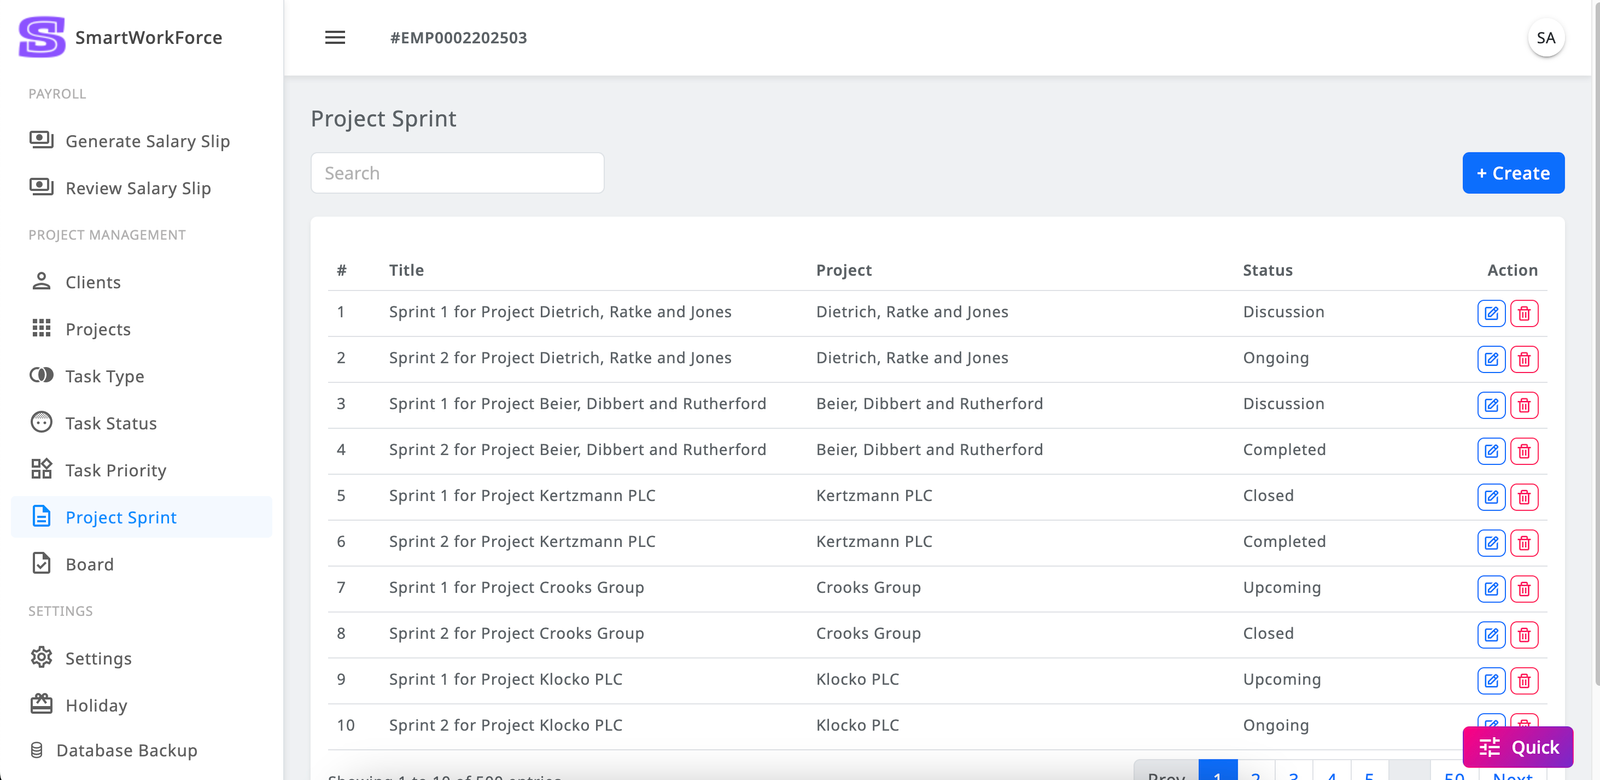The width and height of the screenshot is (1600, 780).
Task: Open the Task Priority section
Action: [x=115, y=470]
